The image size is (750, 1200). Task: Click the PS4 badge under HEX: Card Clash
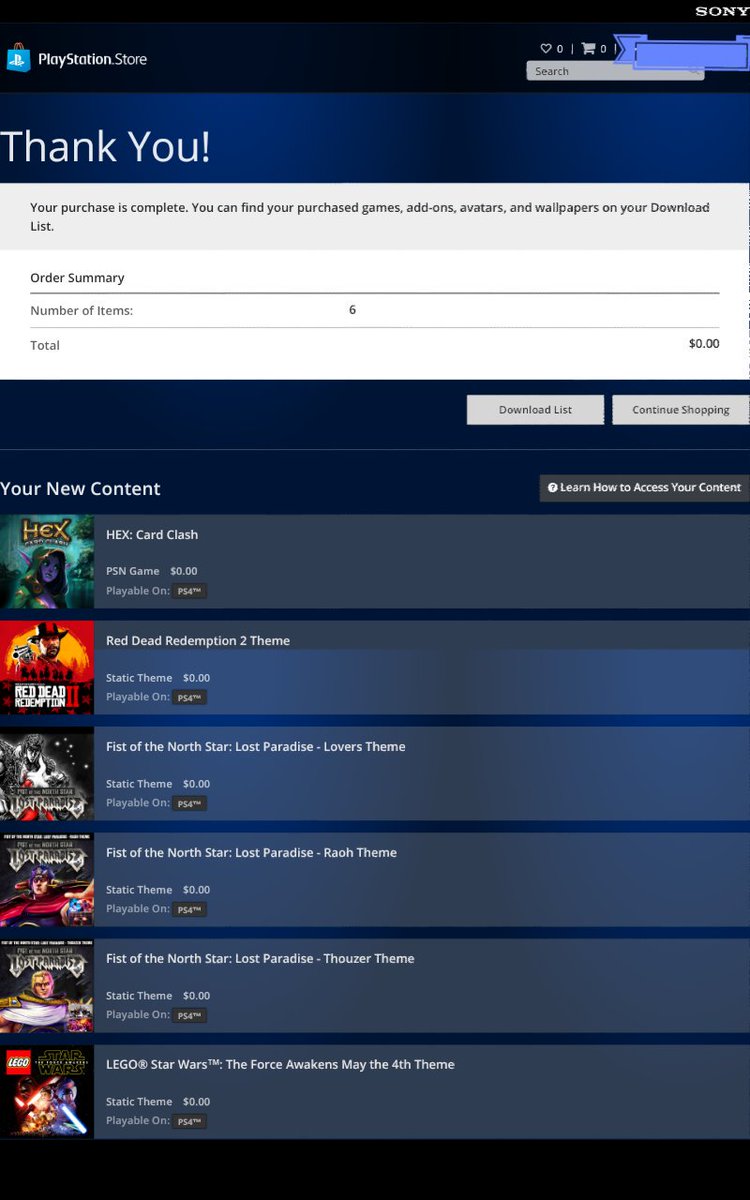189,591
